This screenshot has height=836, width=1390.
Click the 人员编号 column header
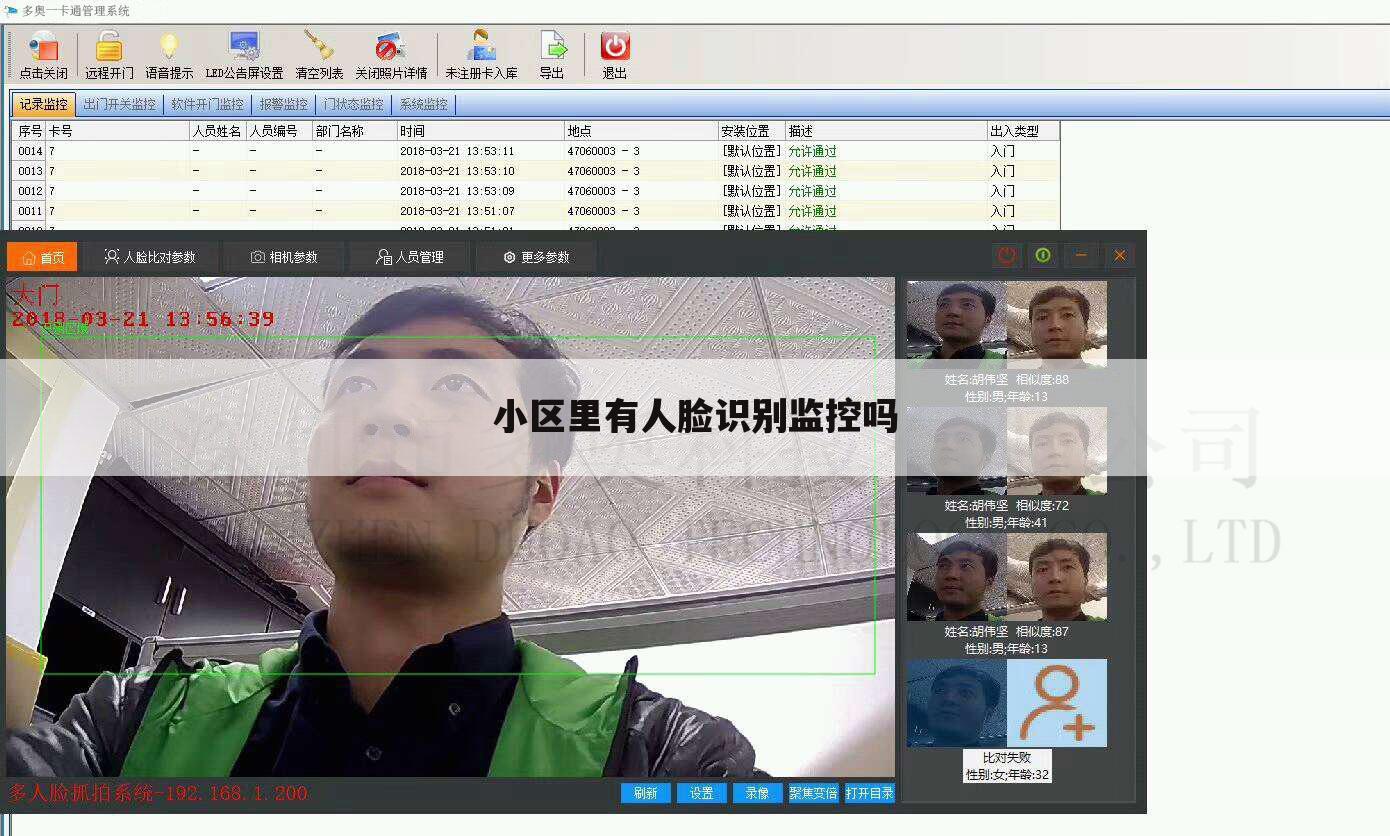point(279,131)
